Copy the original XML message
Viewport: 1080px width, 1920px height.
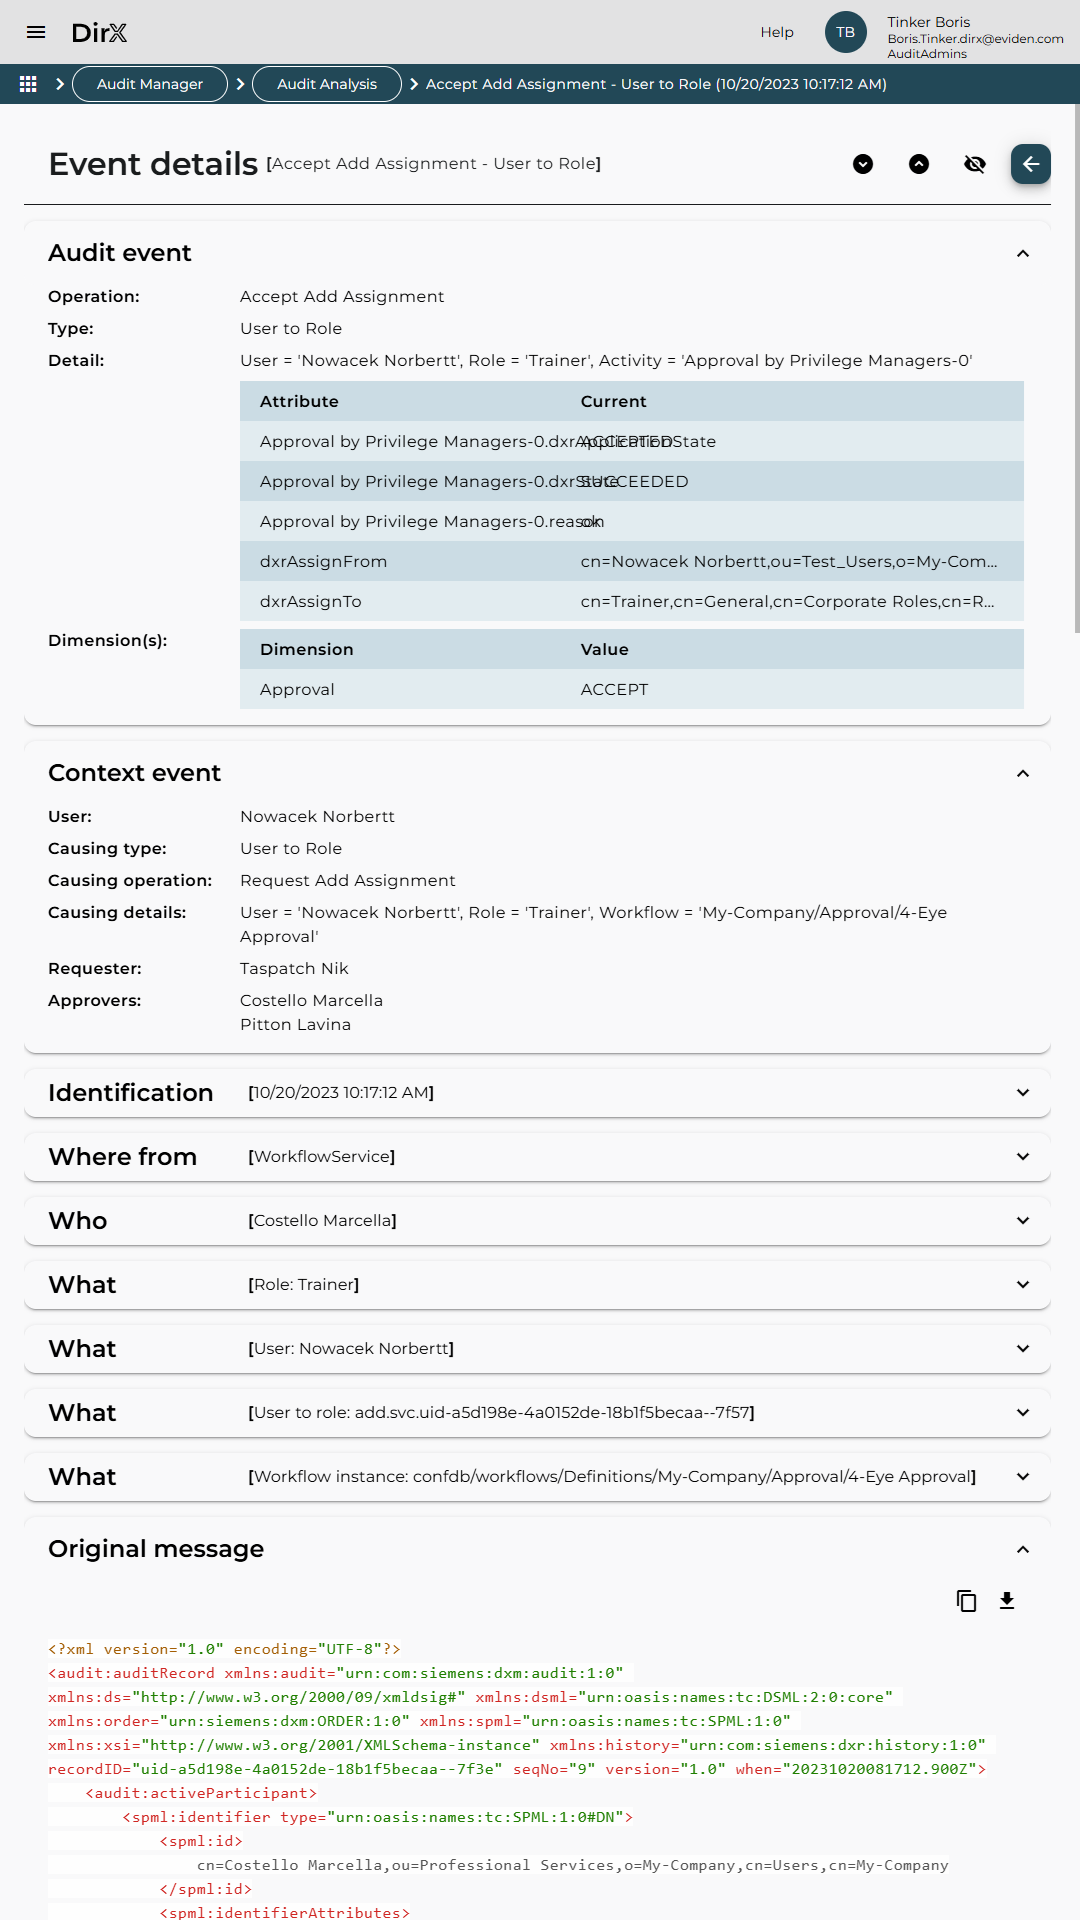[965, 1601]
